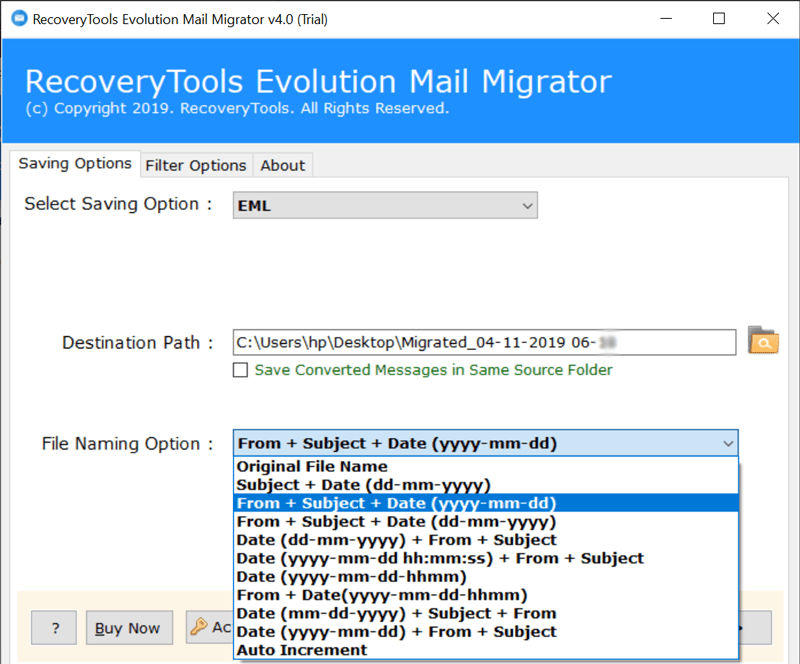The image size is (800, 664).
Task: Open the Select Saving Option EML dropdown
Action: 385,205
